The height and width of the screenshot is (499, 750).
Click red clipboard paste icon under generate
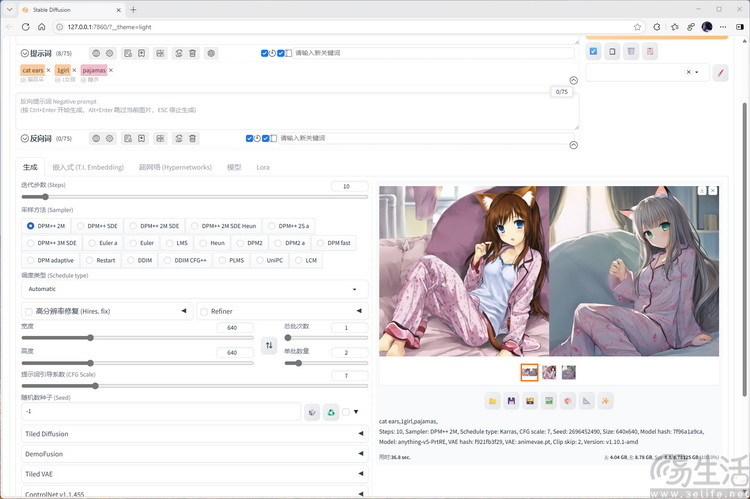click(x=650, y=51)
